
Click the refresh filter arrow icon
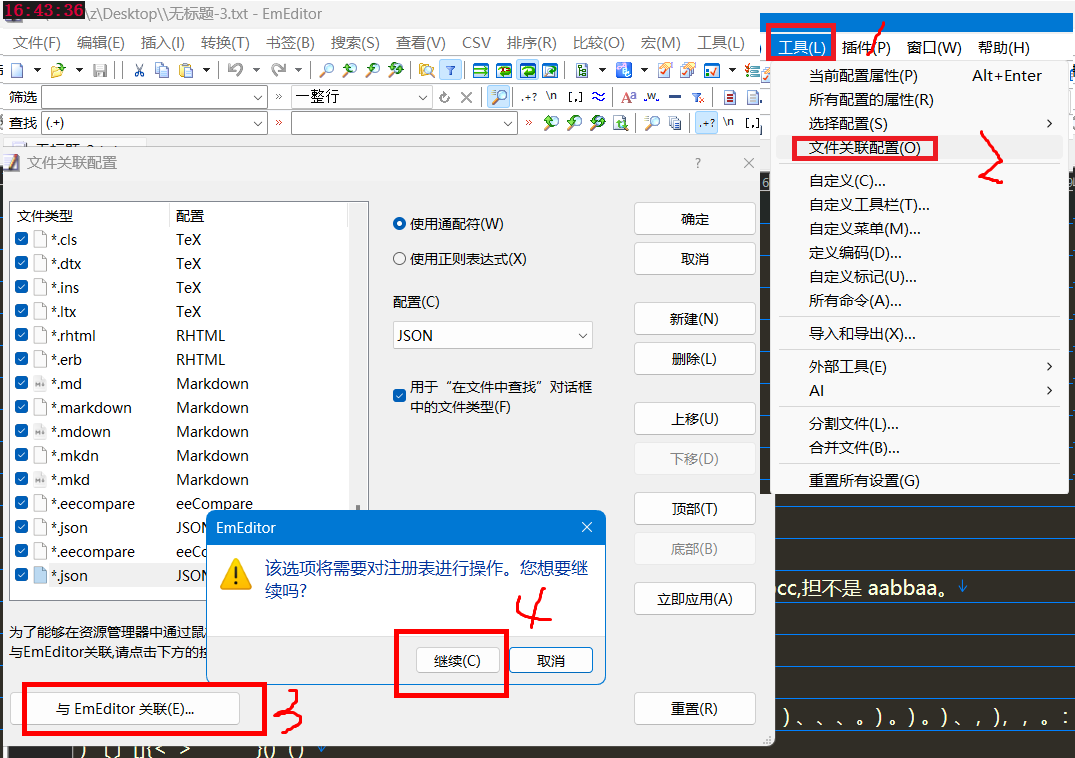point(444,97)
